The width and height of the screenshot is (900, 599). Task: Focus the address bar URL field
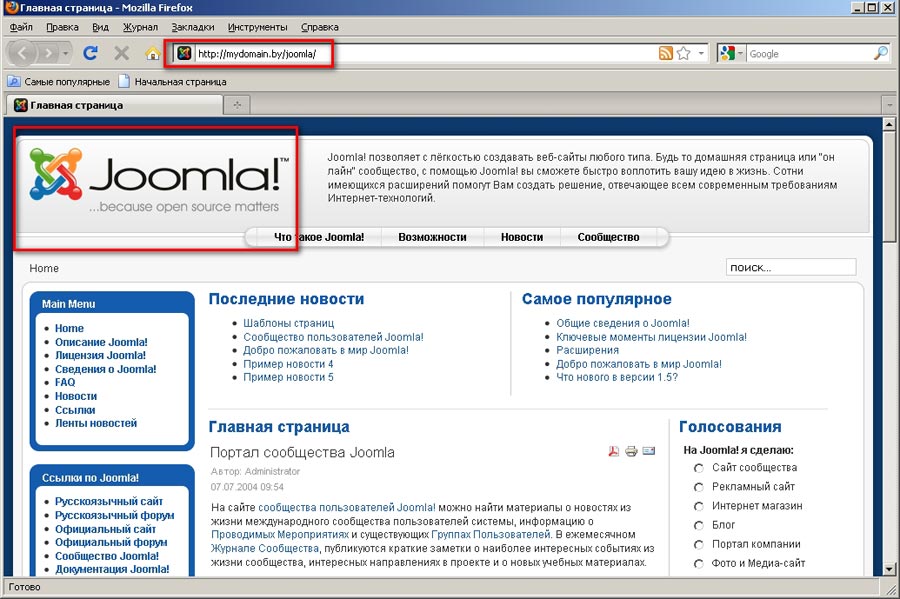point(425,53)
